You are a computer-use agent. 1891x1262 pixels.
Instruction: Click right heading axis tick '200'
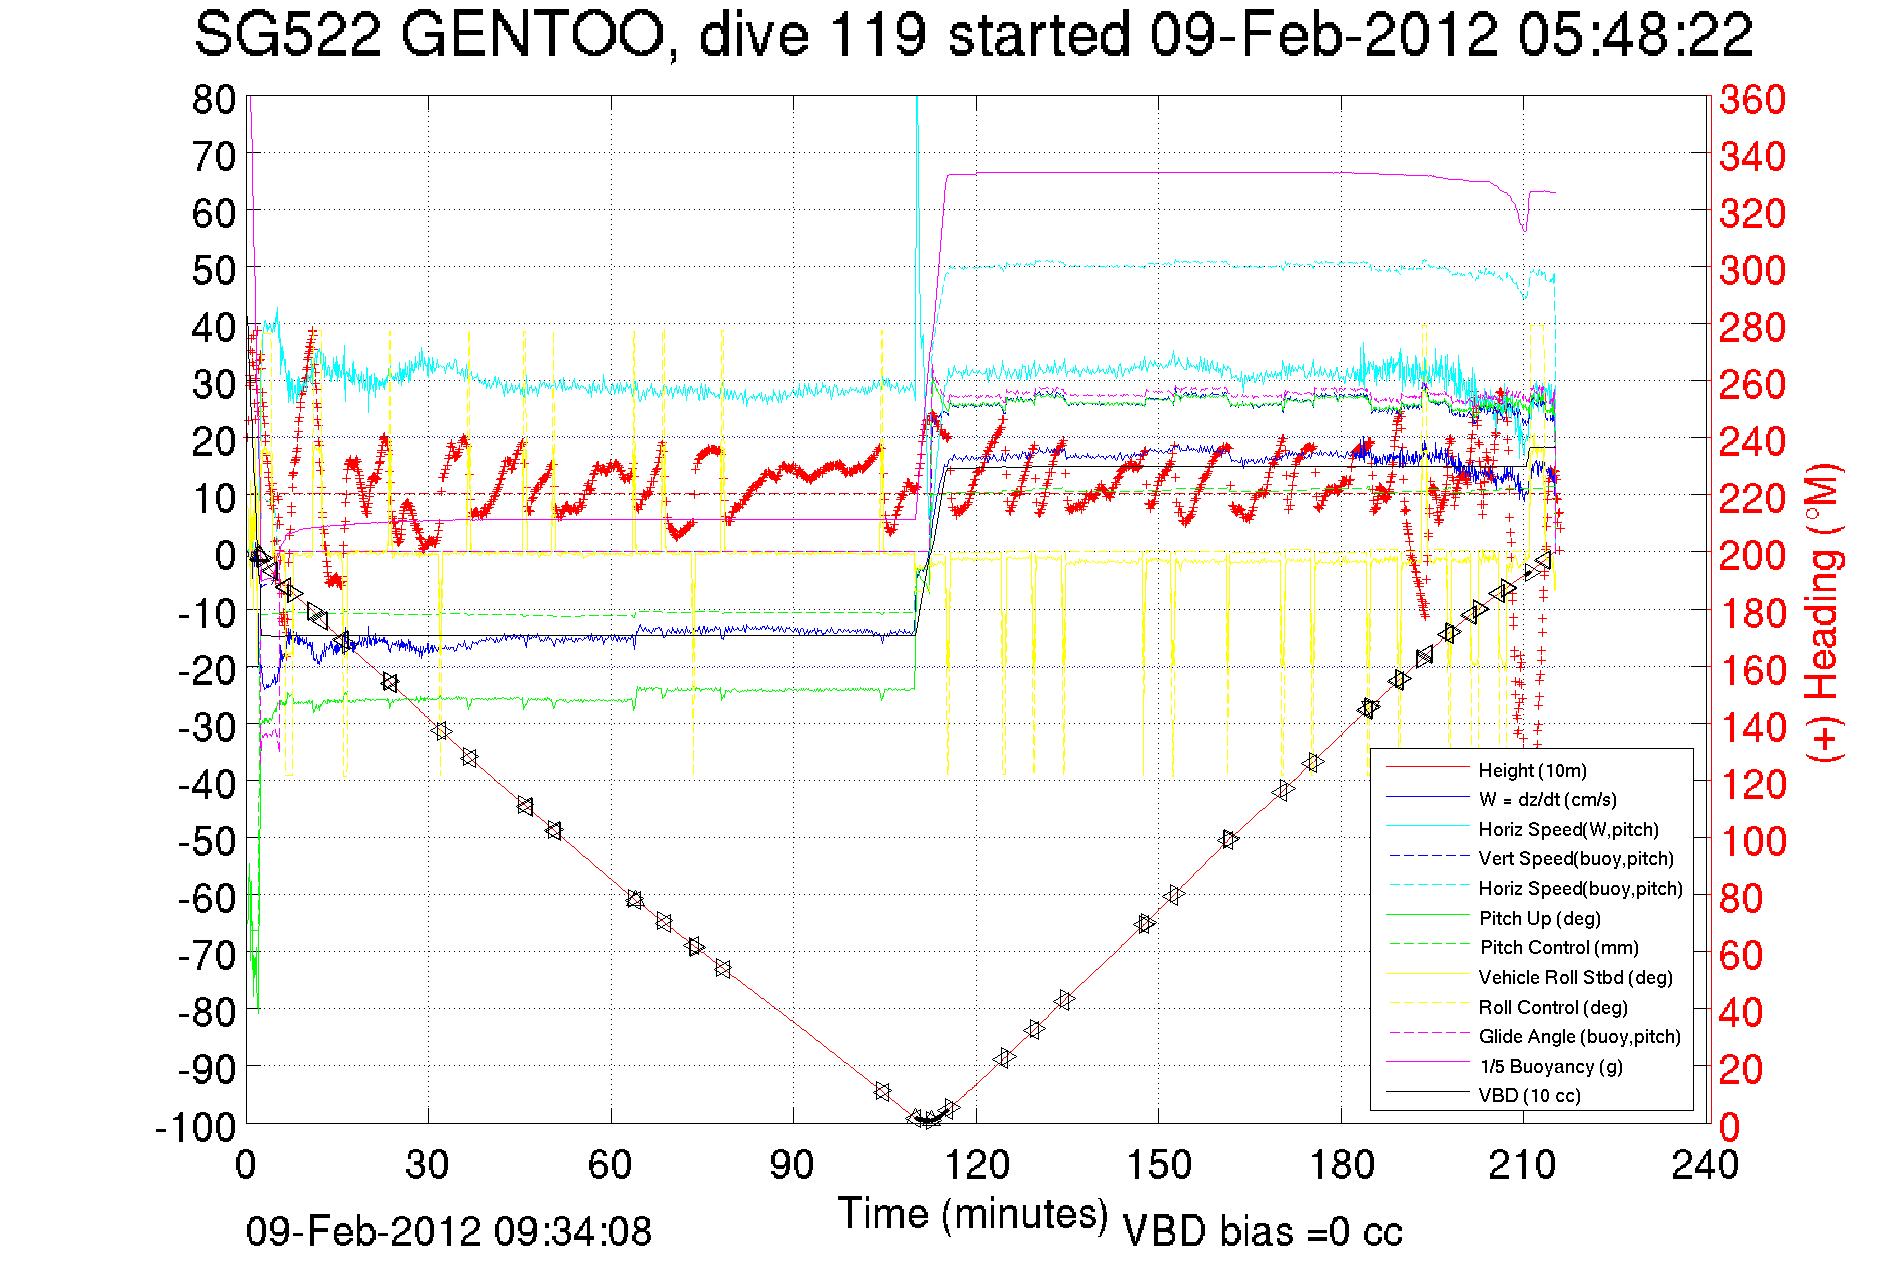click(x=1752, y=555)
